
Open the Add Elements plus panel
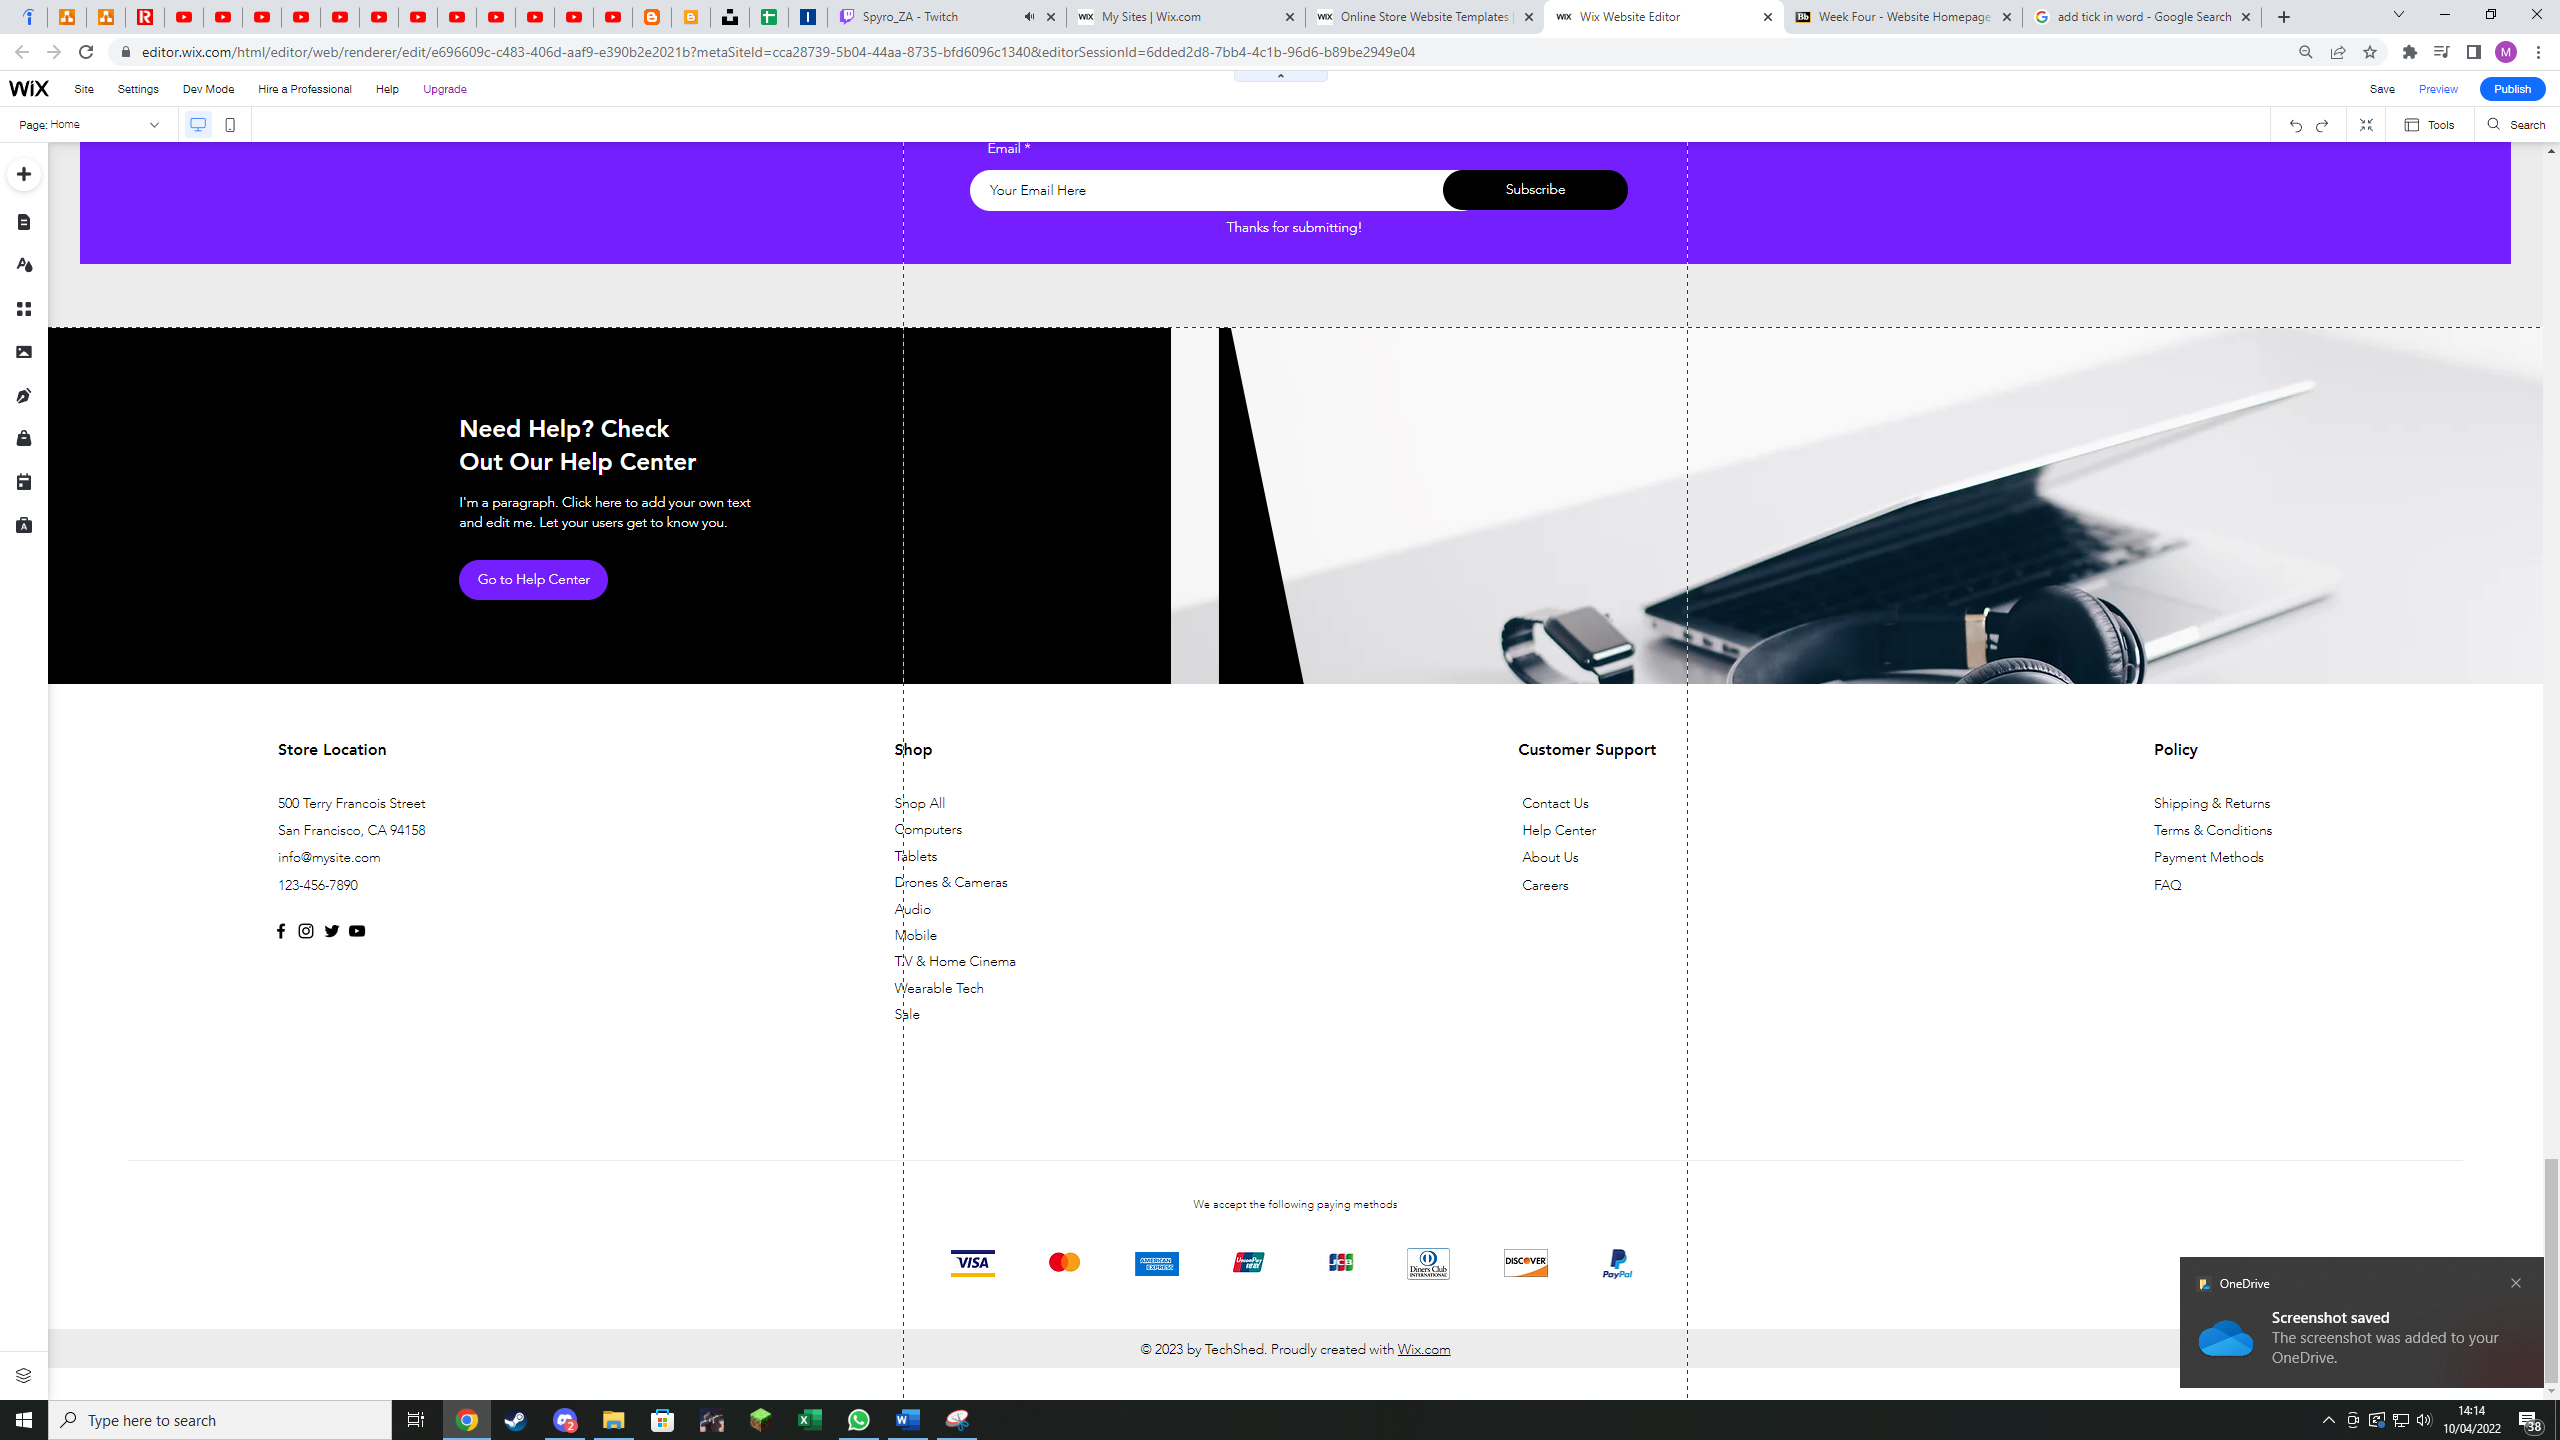(24, 174)
